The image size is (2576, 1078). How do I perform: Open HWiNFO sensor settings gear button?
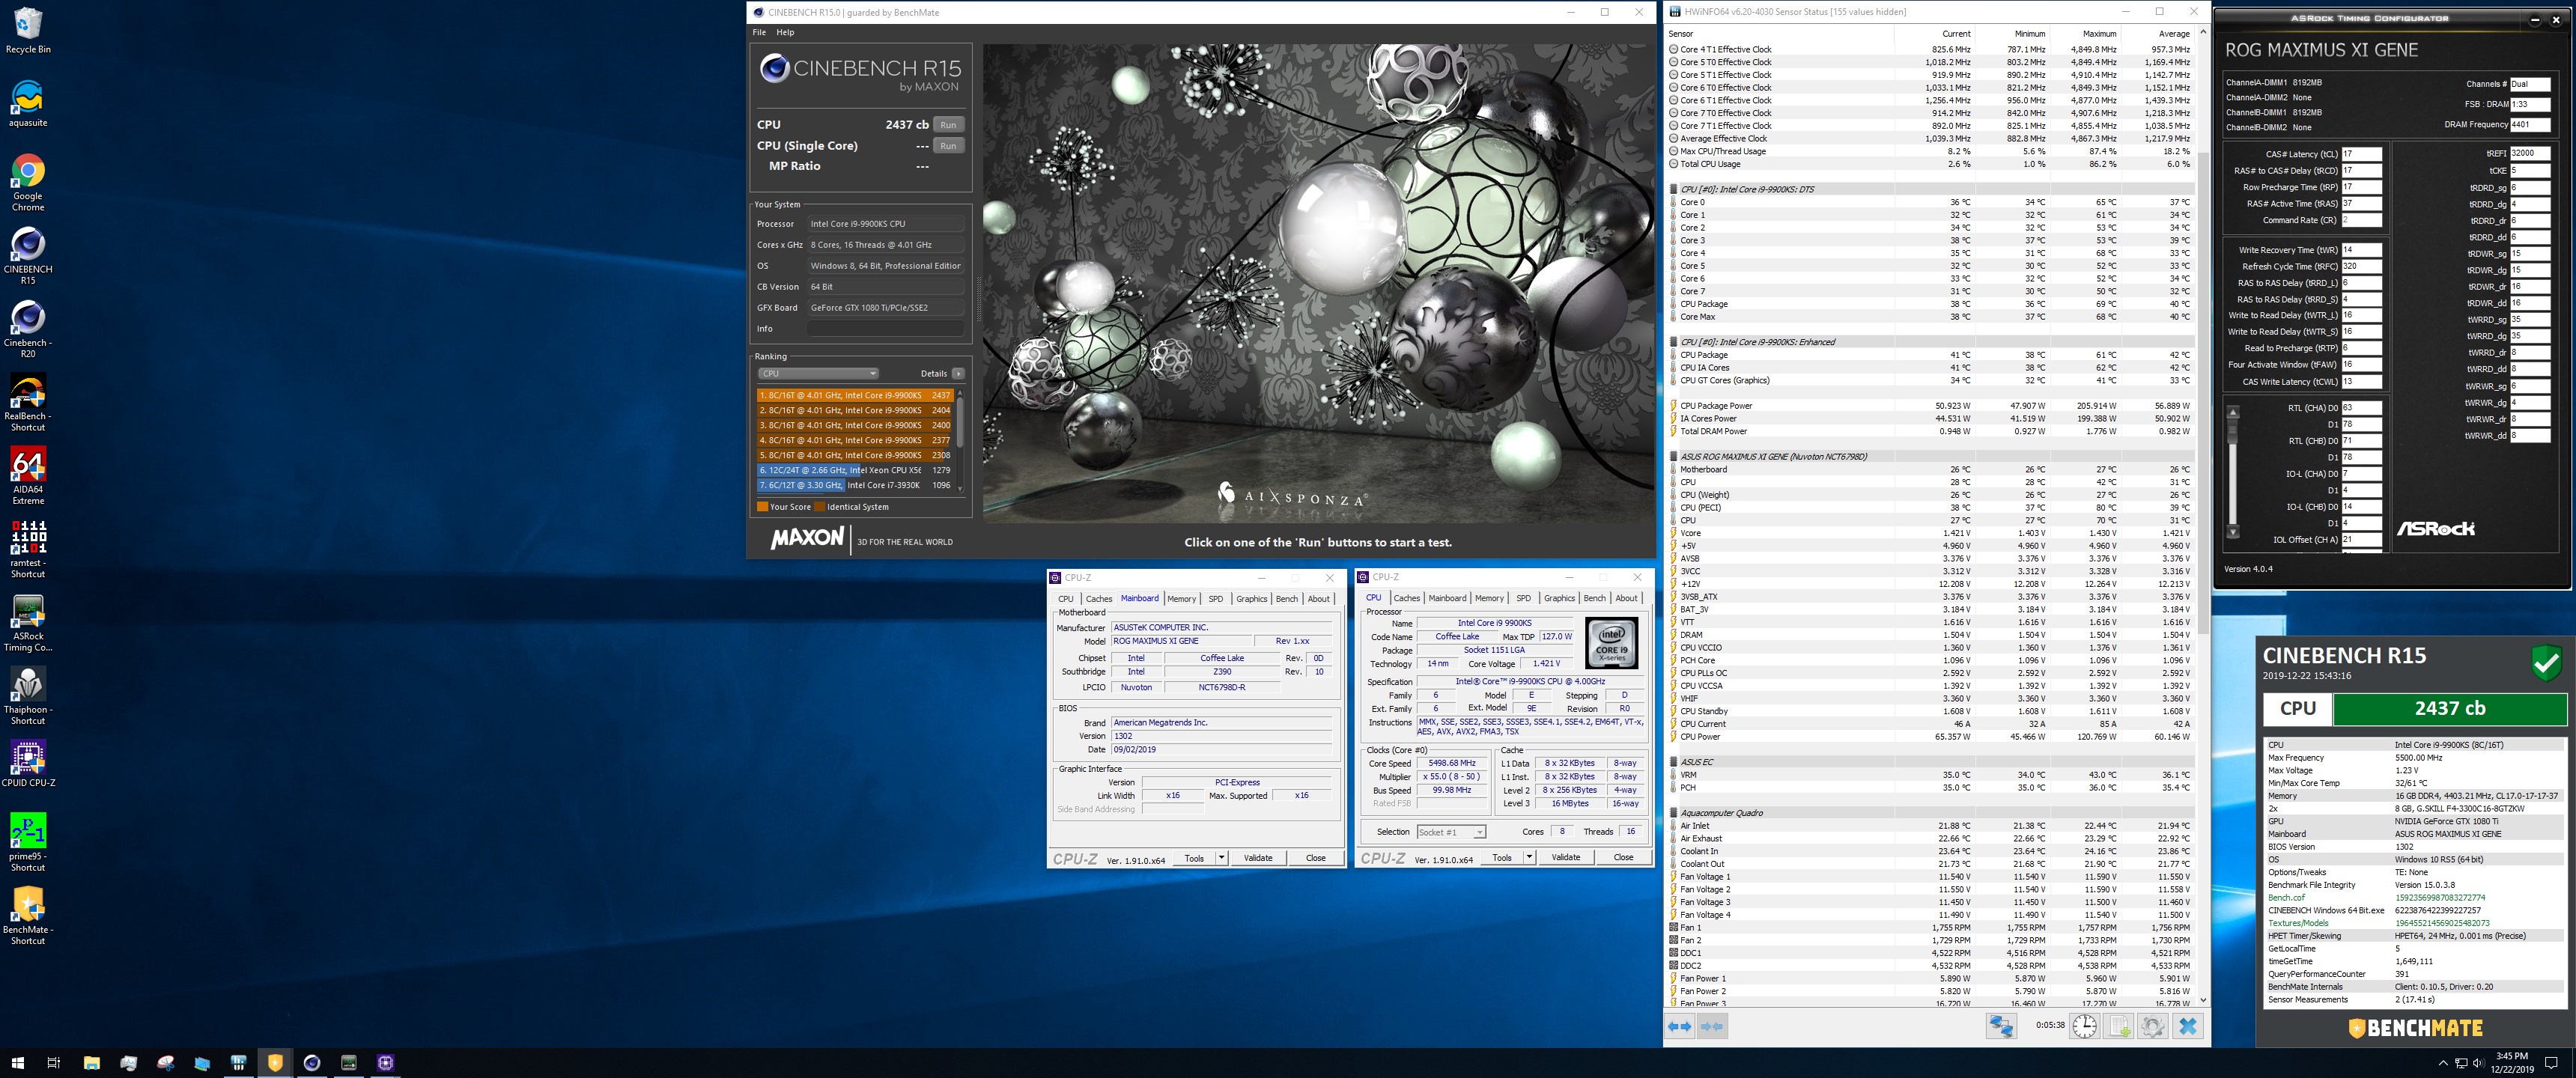[2153, 1026]
